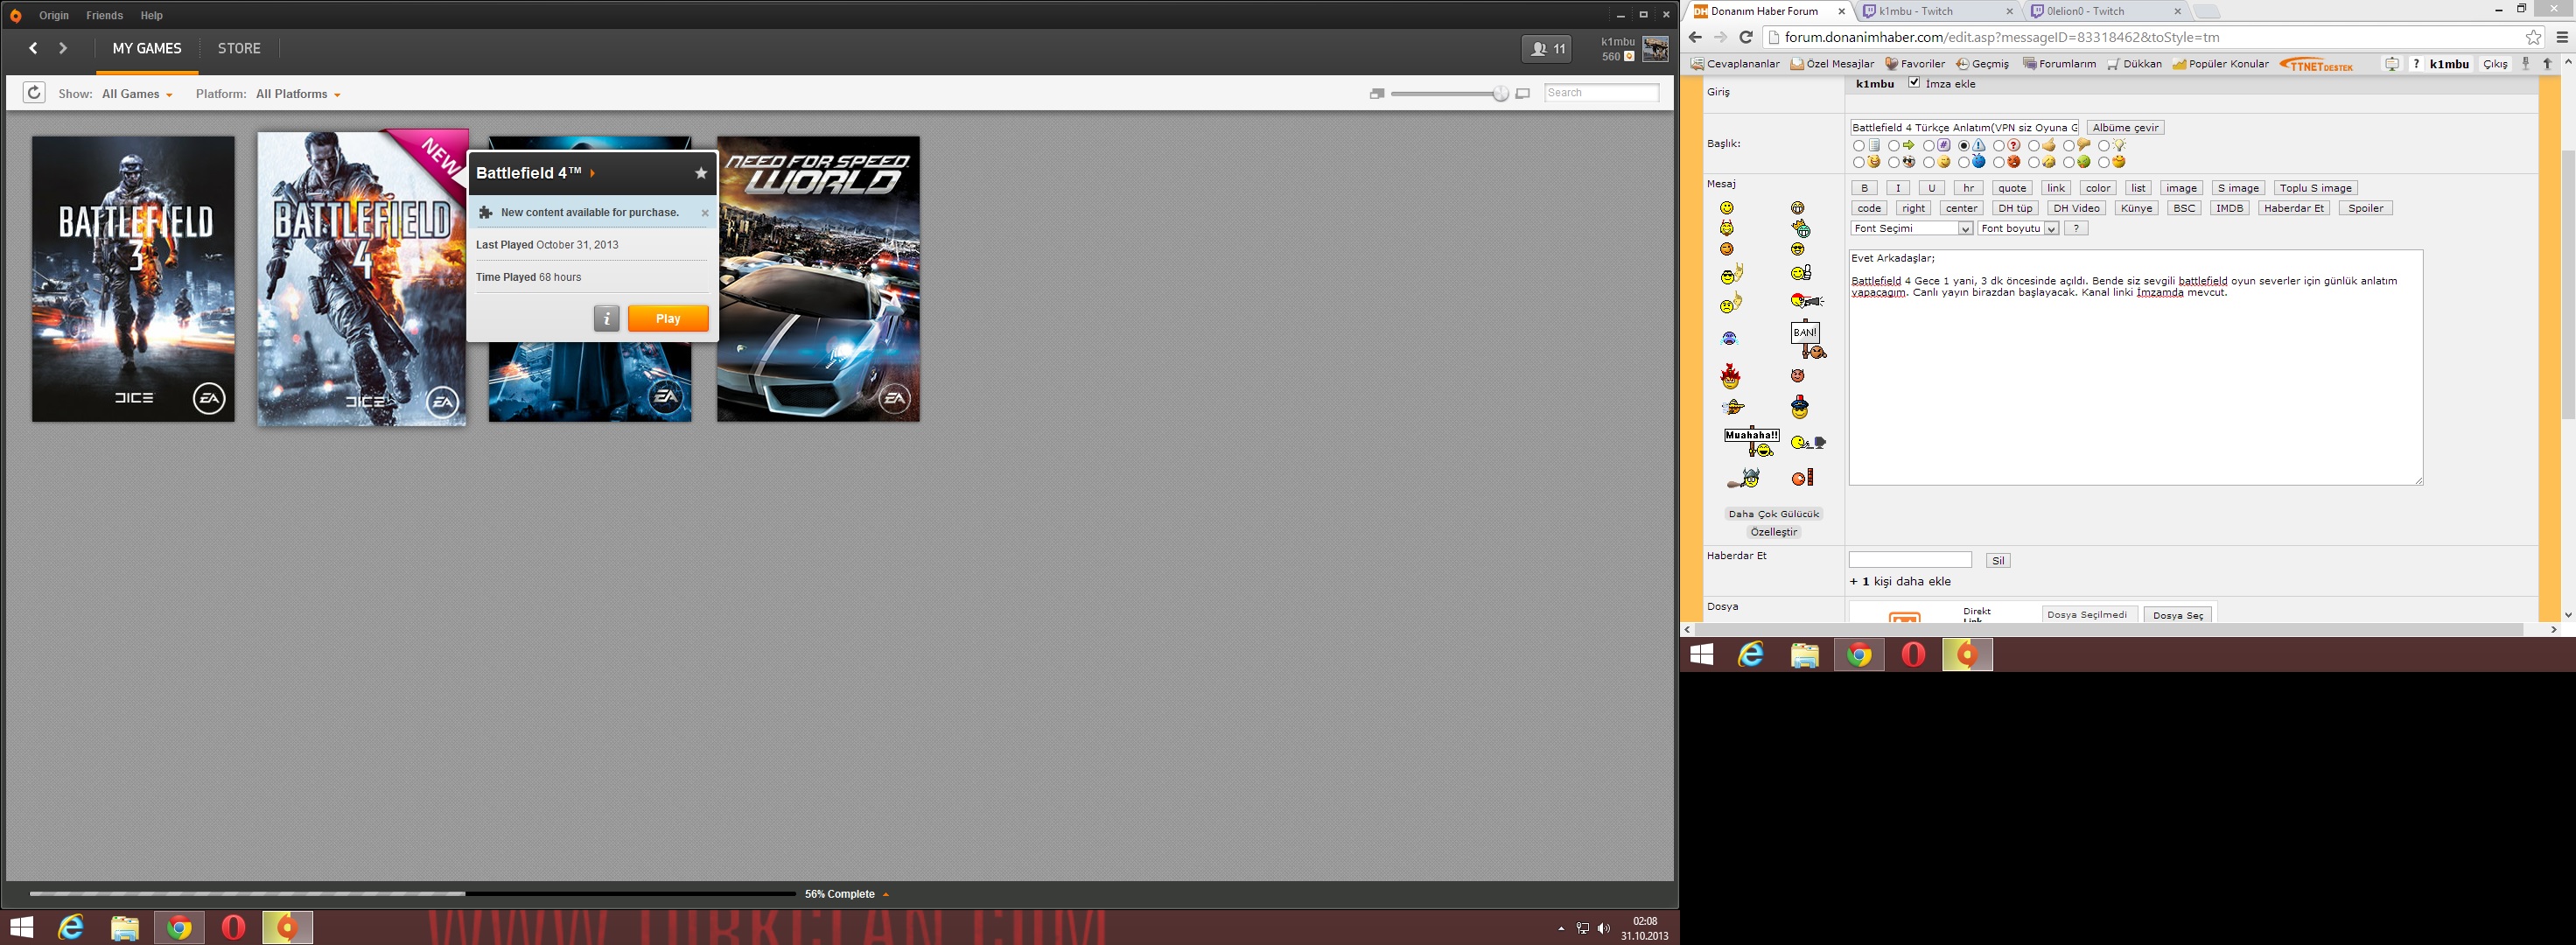The image size is (2576, 945).
Task: Click the Origin logo icon
Action: (15, 15)
